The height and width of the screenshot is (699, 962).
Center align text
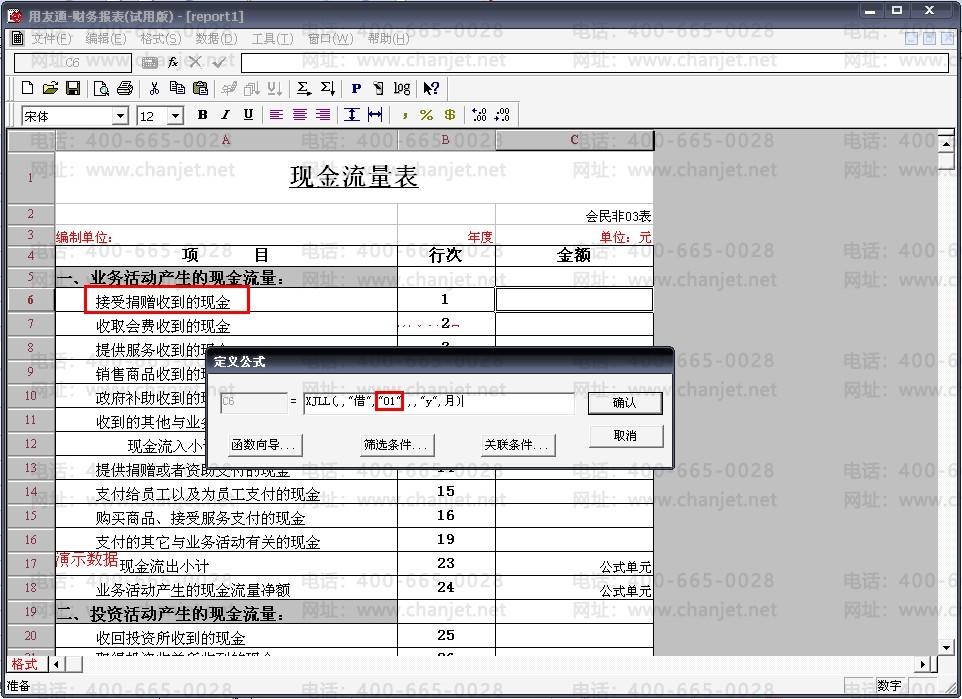tap(299, 115)
